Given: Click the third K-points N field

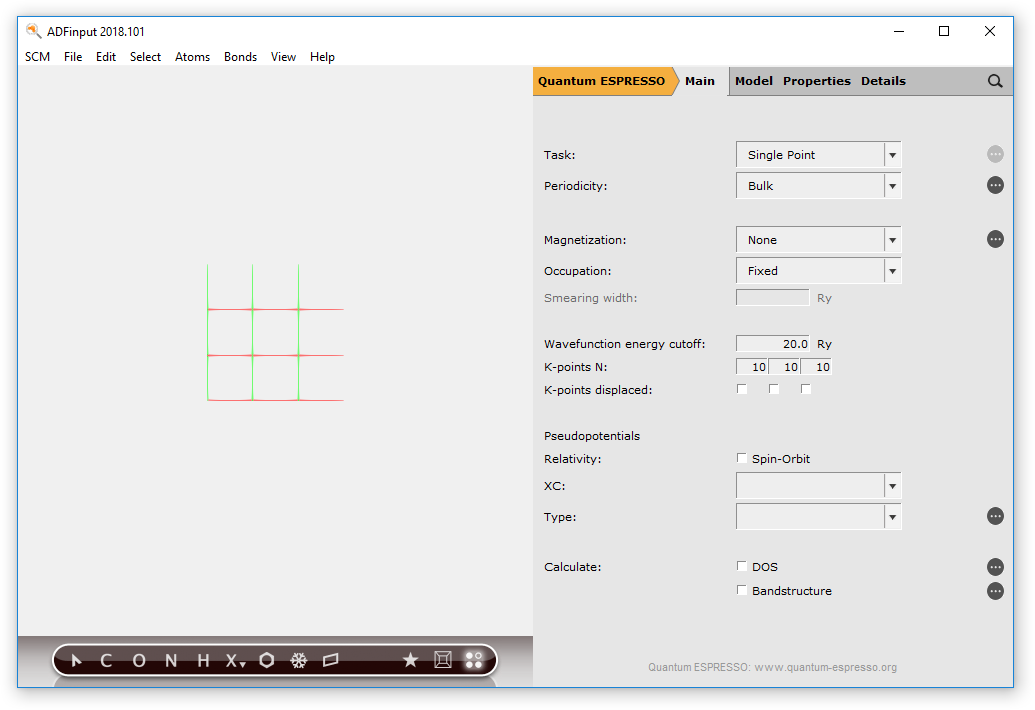Looking at the screenshot, I should tap(816, 367).
